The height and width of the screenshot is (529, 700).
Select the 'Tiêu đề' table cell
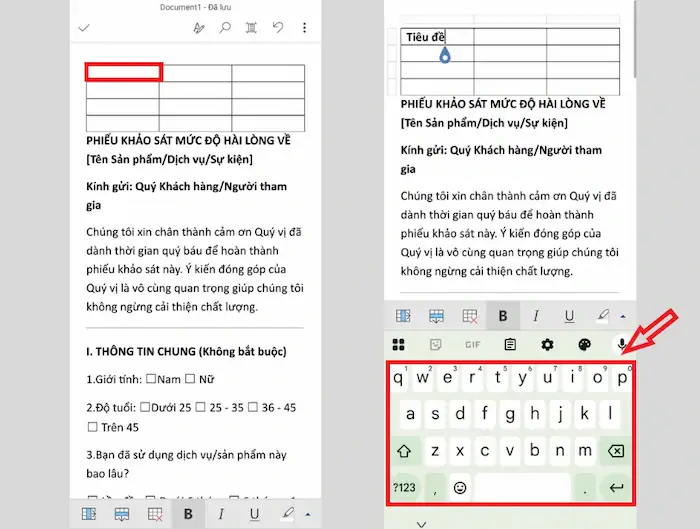coord(437,37)
